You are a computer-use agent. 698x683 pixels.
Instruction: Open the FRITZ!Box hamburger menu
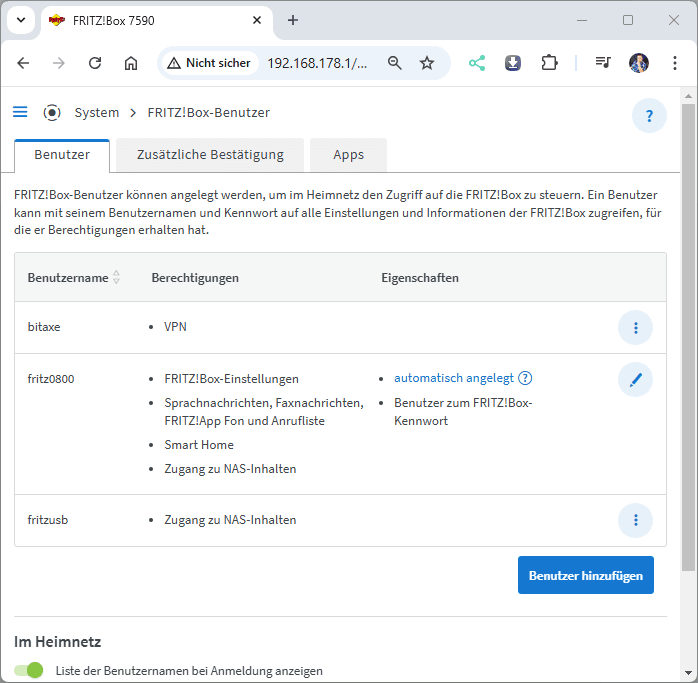coord(20,112)
